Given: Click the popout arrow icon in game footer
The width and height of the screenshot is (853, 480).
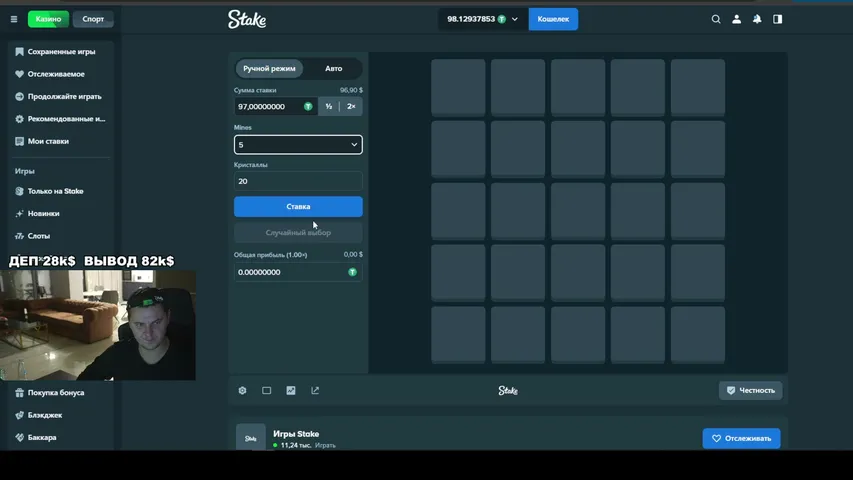Looking at the screenshot, I should click(315, 391).
